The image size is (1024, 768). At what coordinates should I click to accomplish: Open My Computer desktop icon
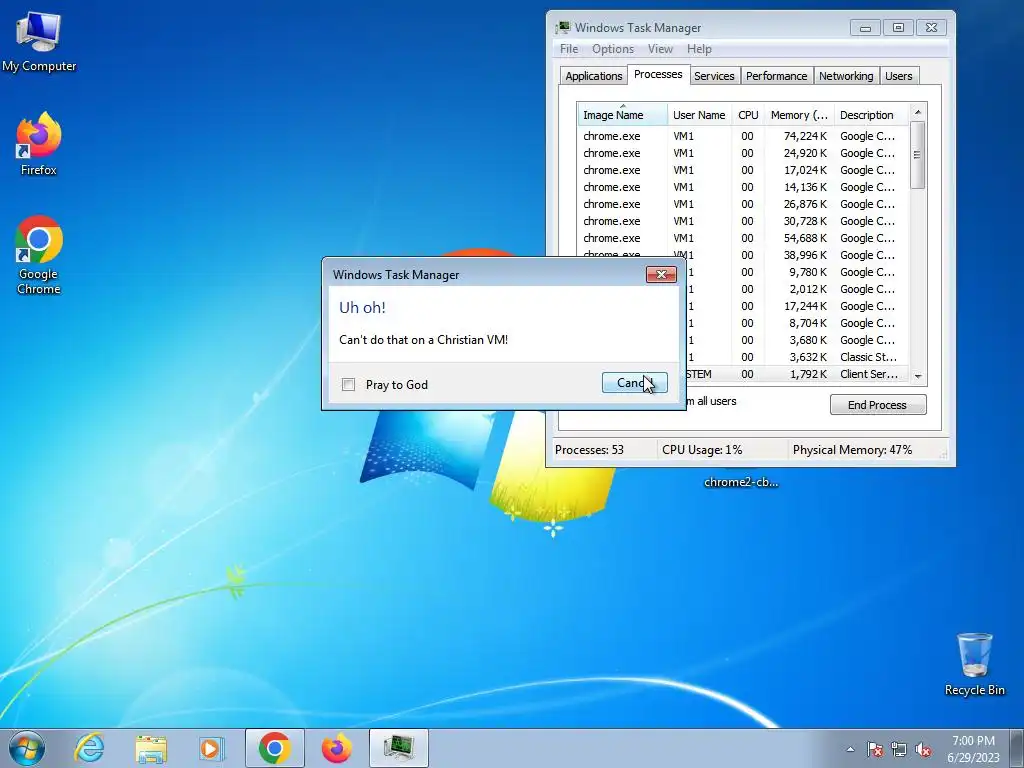[39, 42]
